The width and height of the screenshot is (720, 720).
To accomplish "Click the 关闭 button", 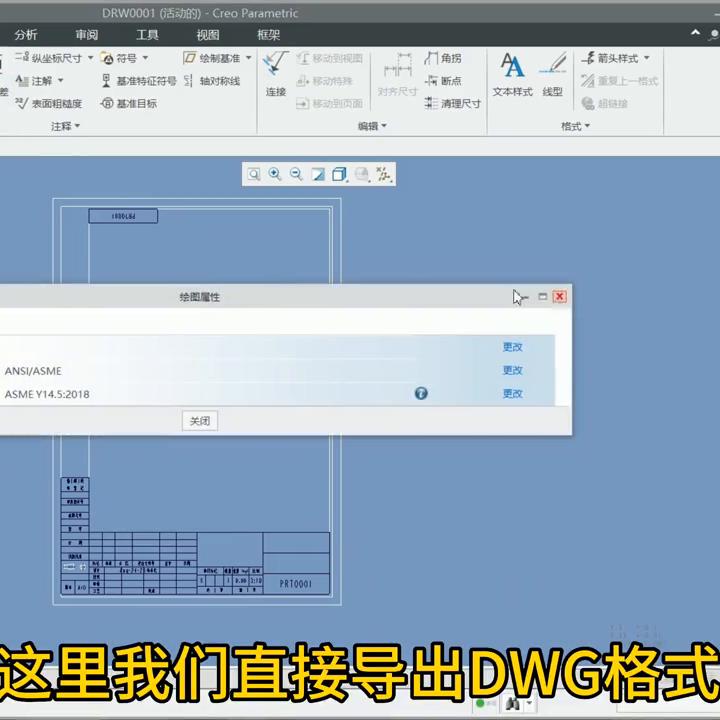I will pyautogui.click(x=200, y=421).
